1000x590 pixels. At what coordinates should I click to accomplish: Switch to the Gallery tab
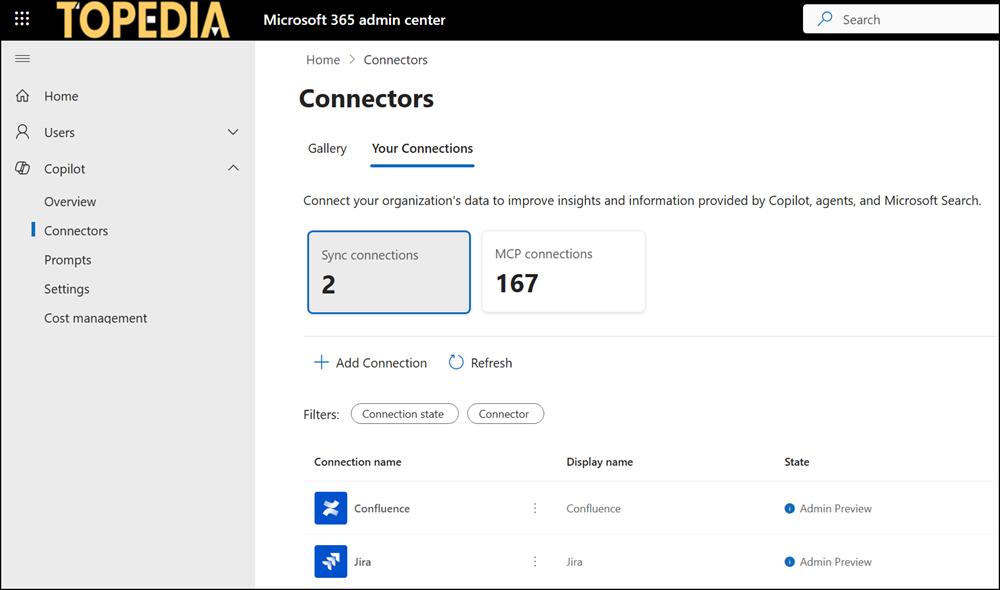point(327,148)
